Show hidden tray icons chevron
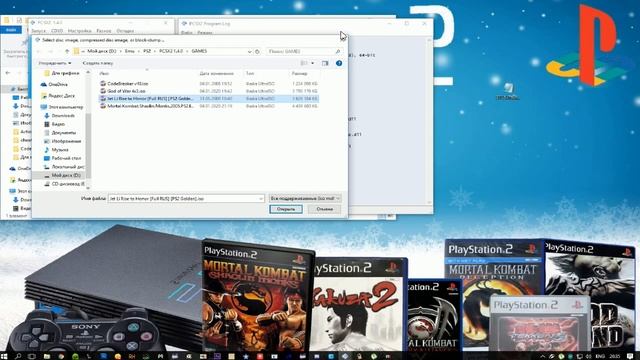Screen dimensions: 640x360 pyautogui.click(x=542, y=356)
